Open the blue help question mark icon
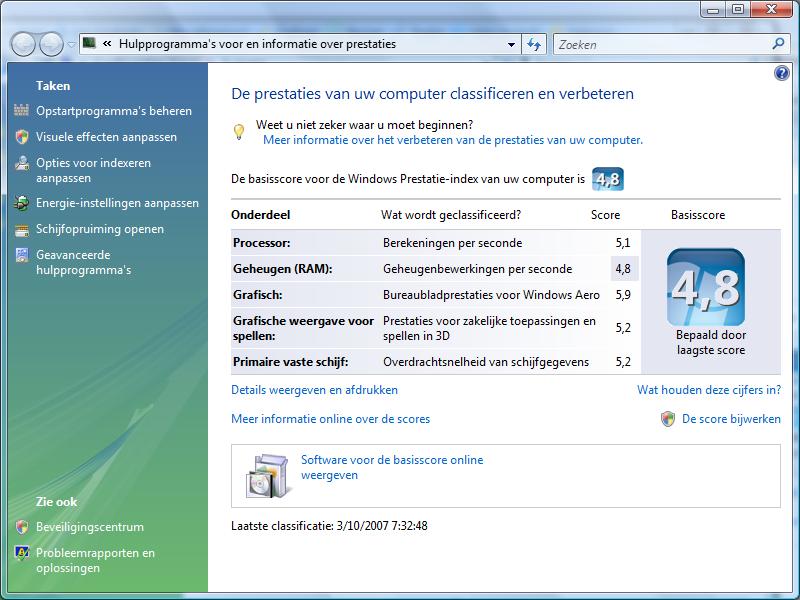The image size is (800, 600). click(x=781, y=73)
